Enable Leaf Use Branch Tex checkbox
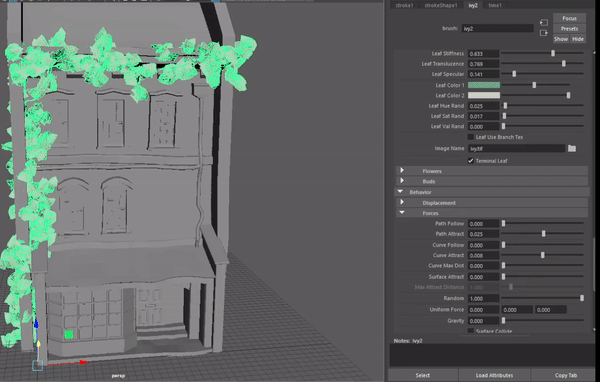The width and height of the screenshot is (600, 382). click(x=471, y=137)
